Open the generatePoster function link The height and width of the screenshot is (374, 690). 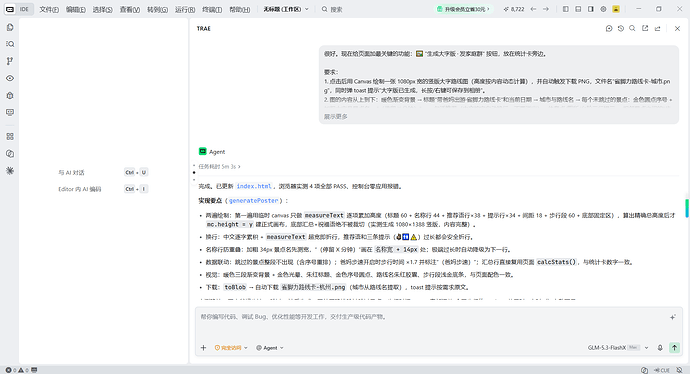point(253,201)
